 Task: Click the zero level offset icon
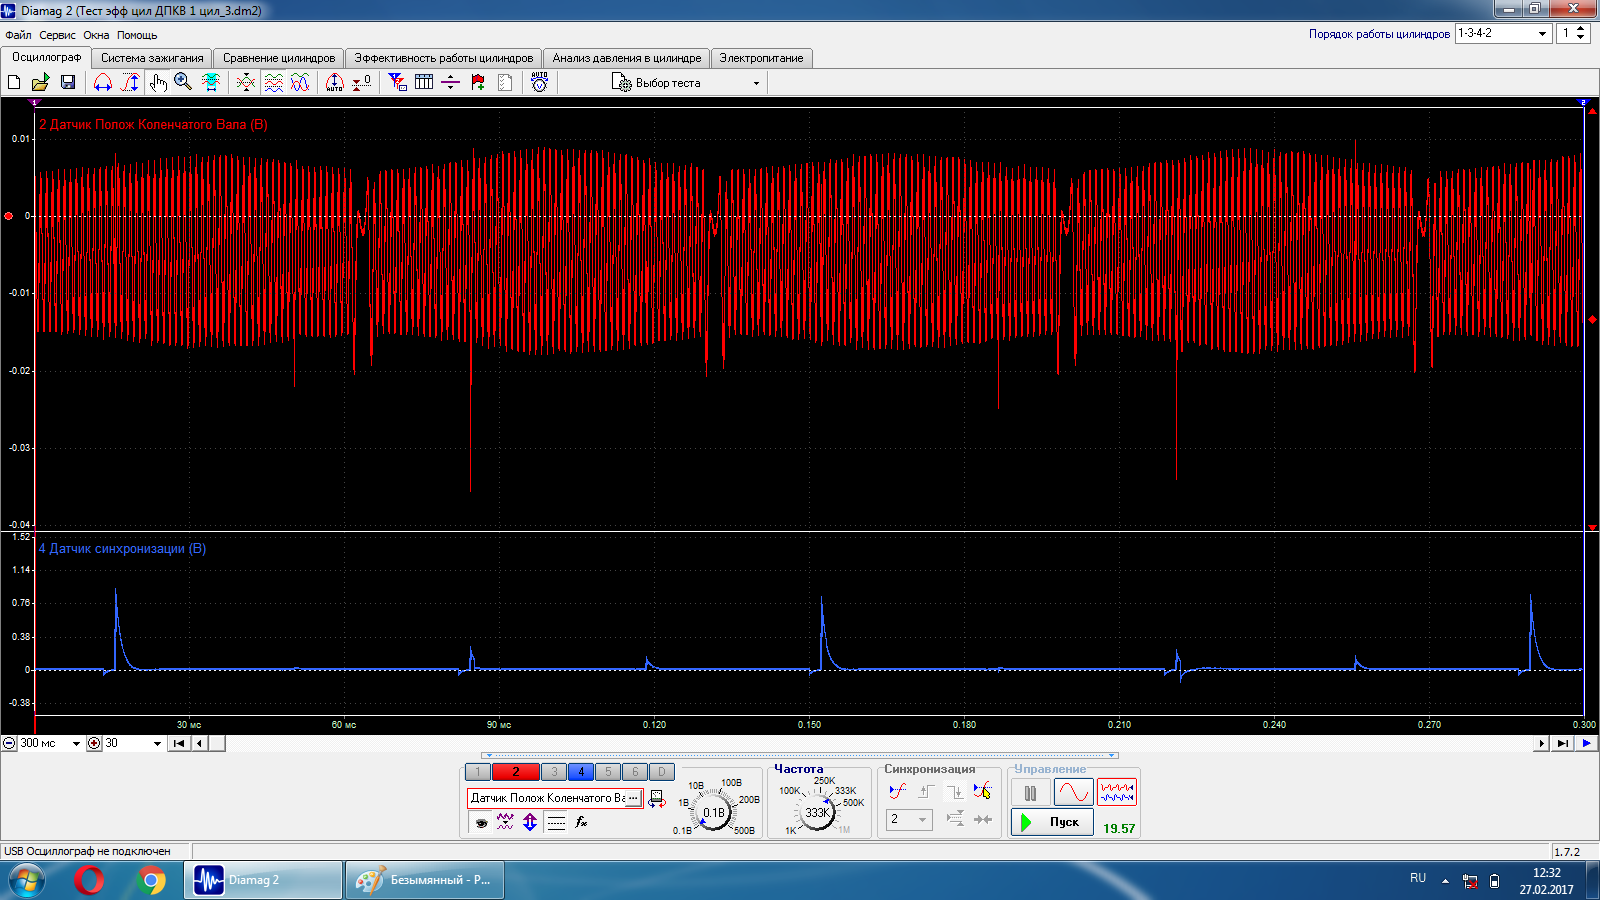[x=362, y=82]
